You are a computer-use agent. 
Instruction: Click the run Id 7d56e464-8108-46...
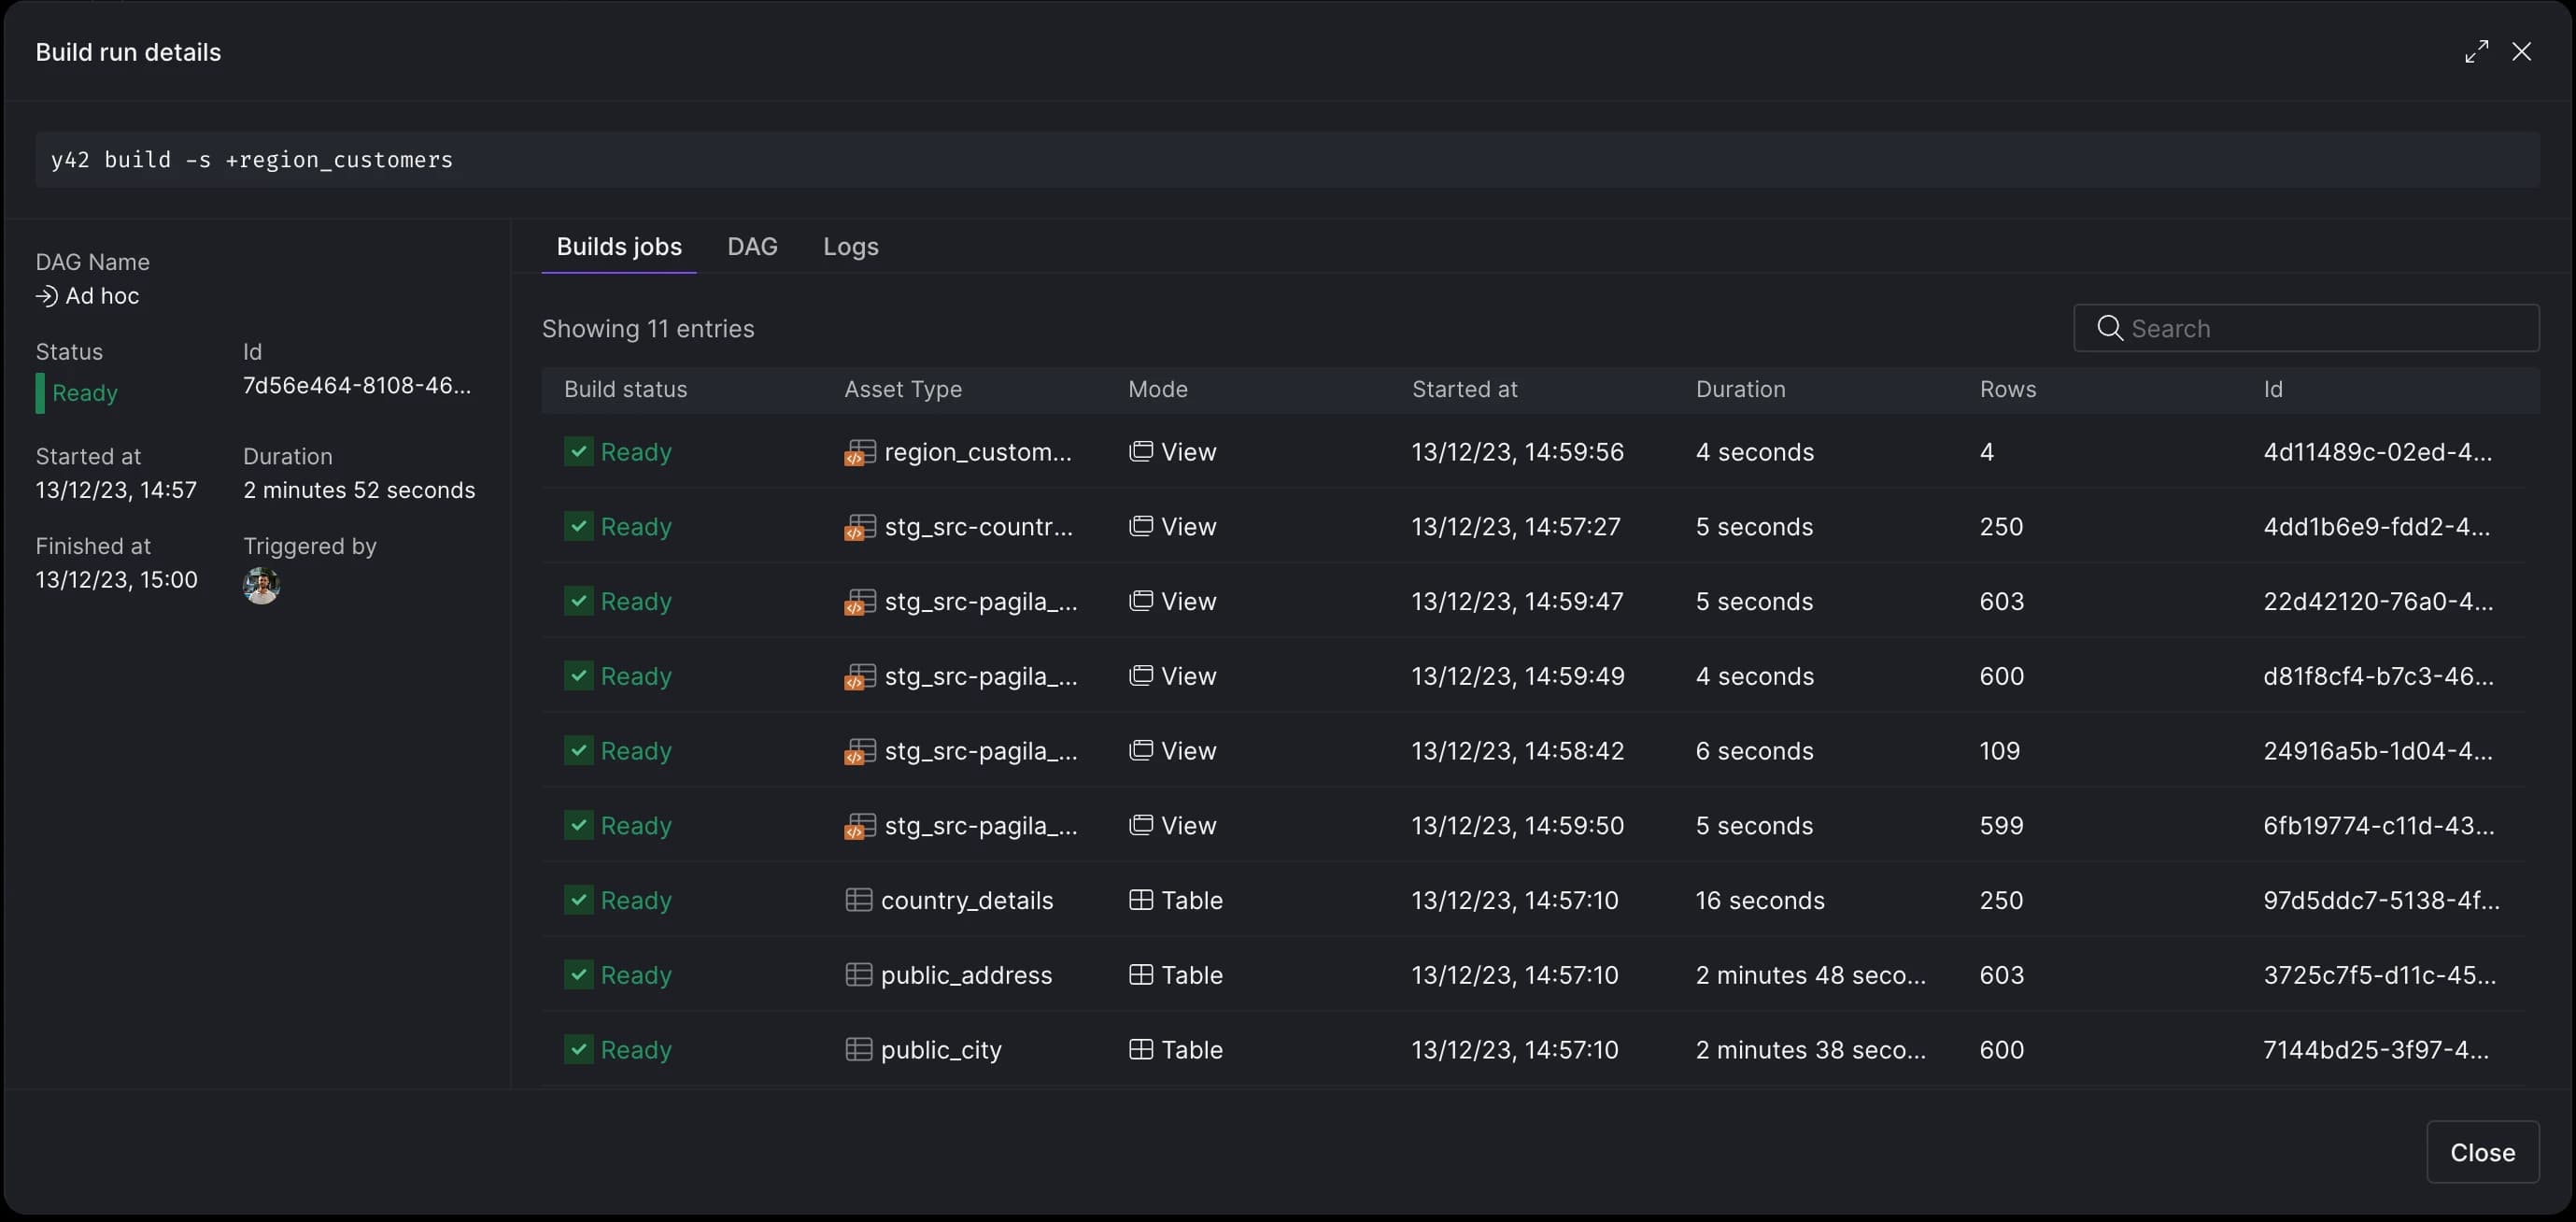click(x=357, y=386)
